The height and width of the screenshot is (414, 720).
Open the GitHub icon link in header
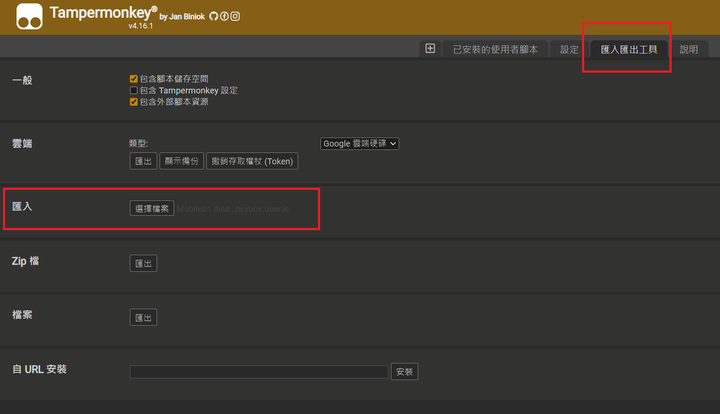[x=214, y=17]
